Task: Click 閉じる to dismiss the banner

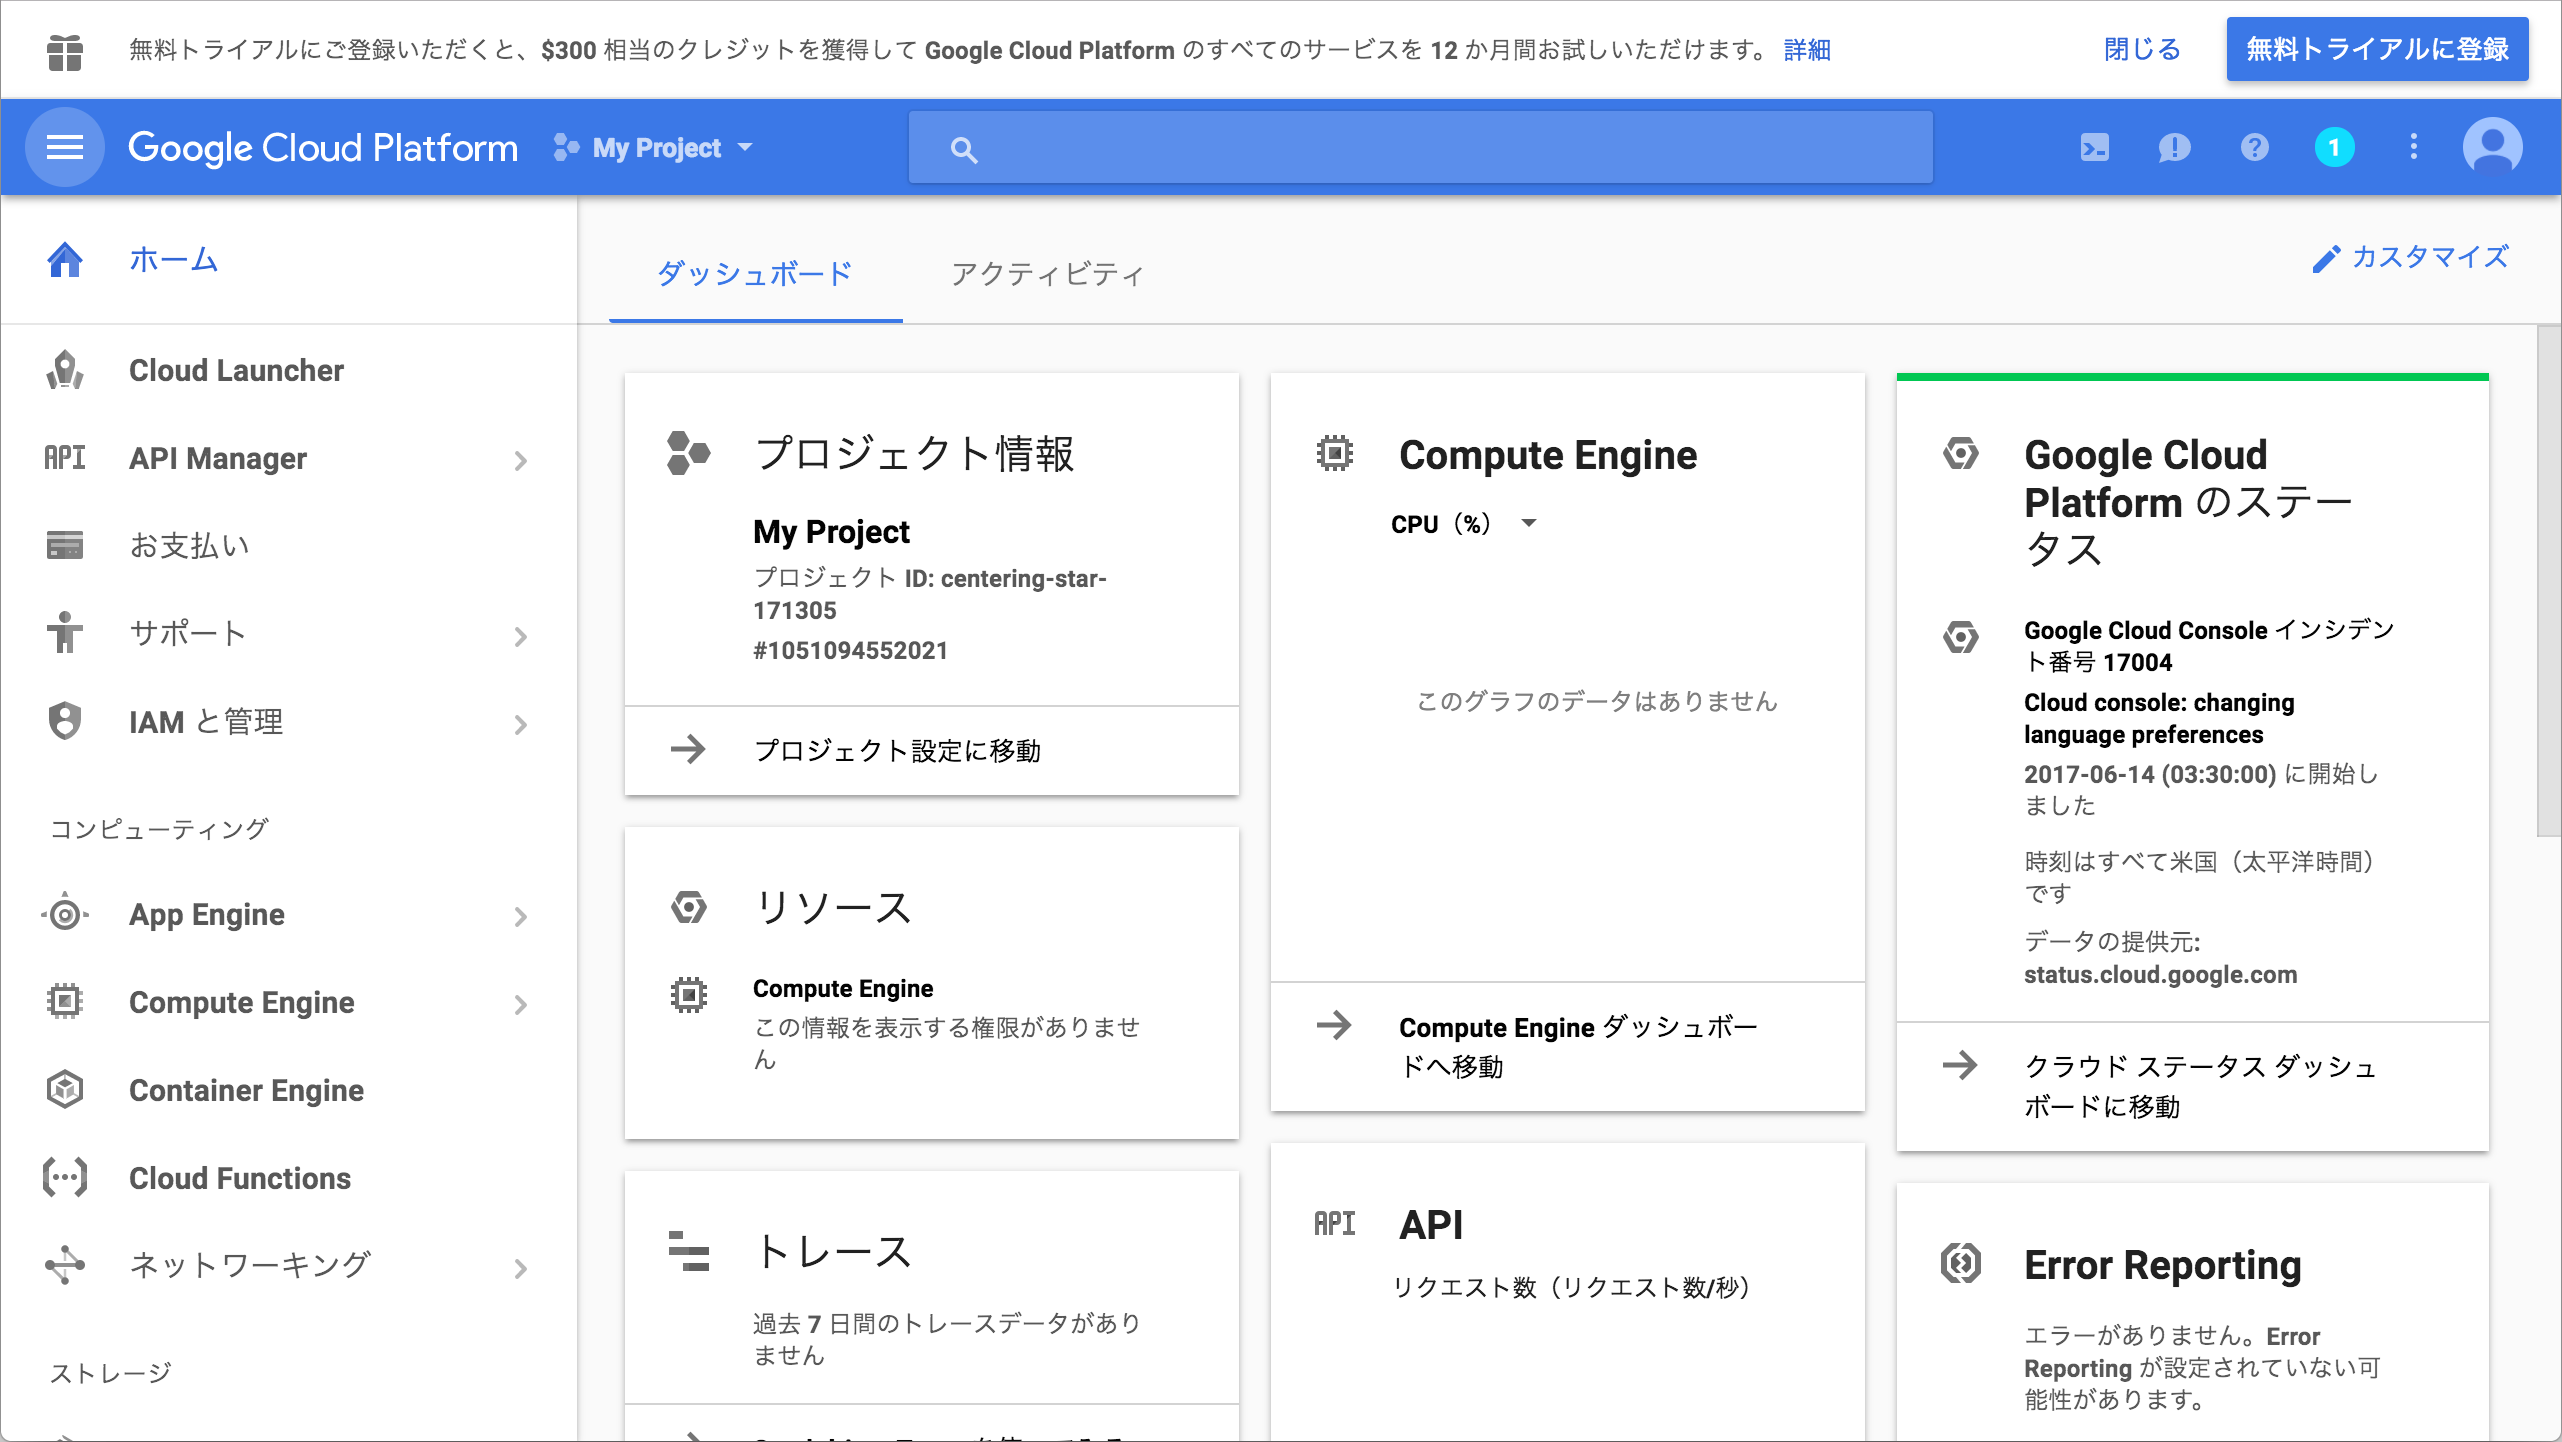Action: (x=2141, y=49)
